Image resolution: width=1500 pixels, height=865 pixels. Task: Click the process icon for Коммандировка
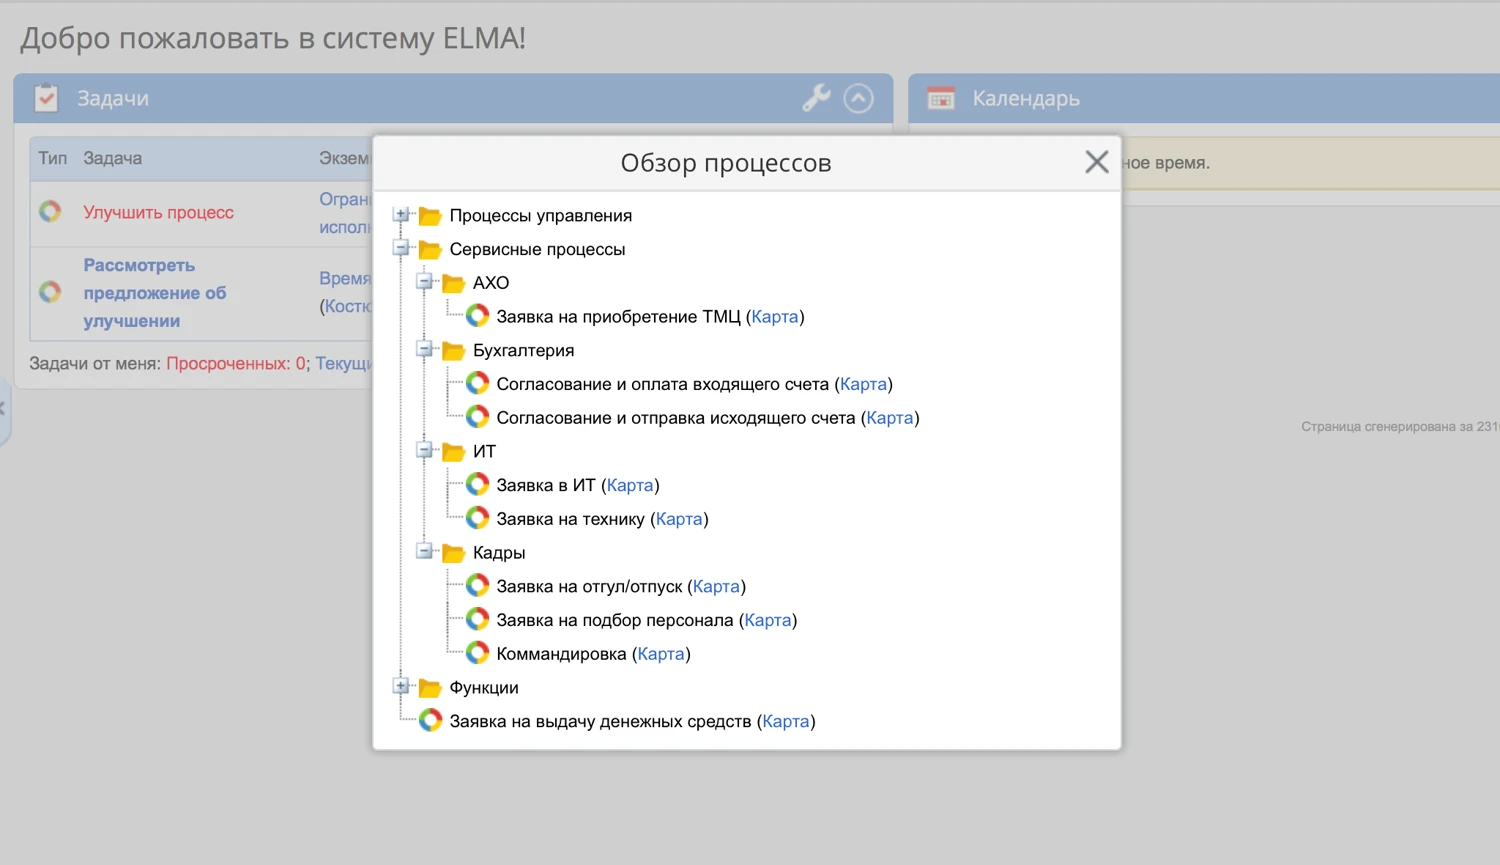tap(477, 652)
